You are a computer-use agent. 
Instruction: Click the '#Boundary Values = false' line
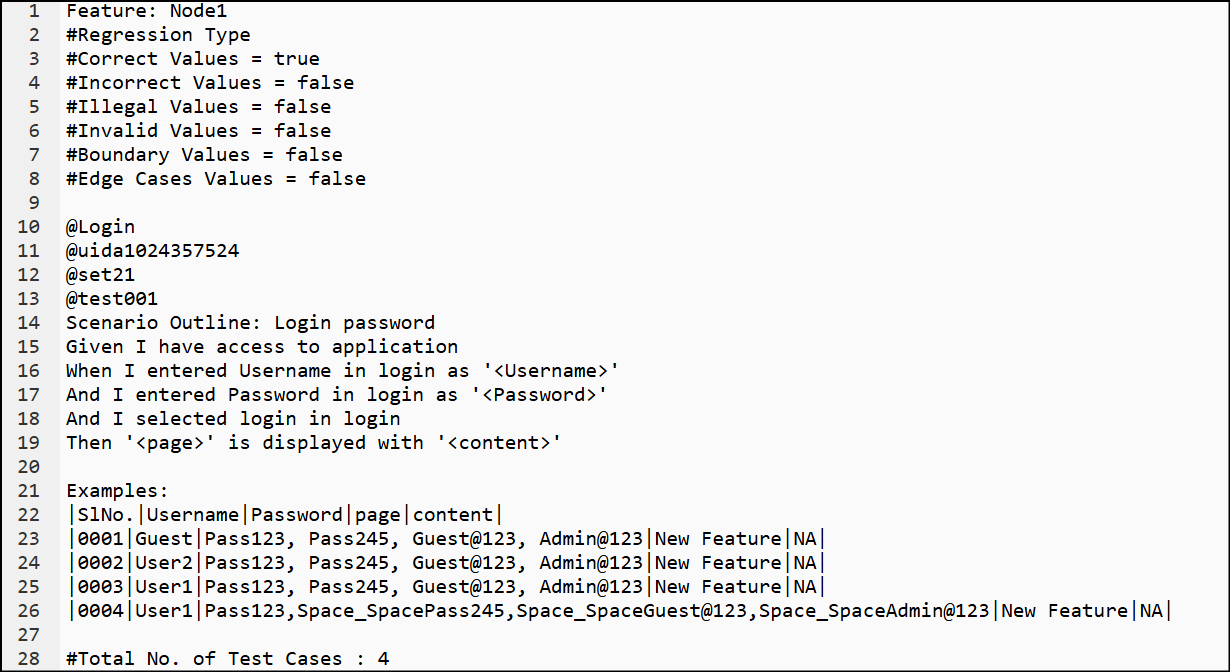pos(204,155)
